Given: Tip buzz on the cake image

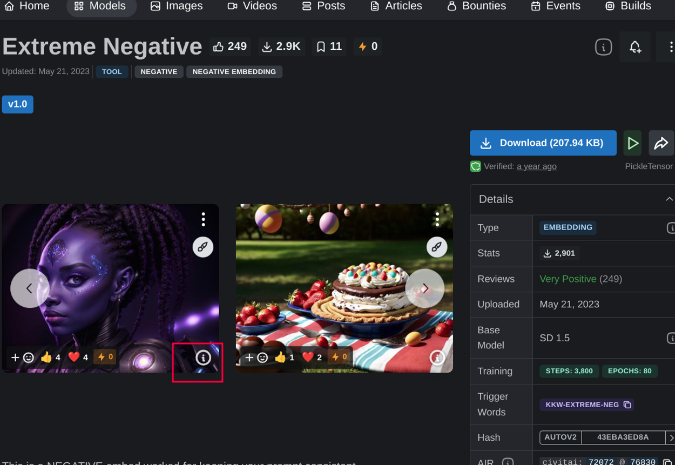Looking at the screenshot, I should click(339, 357).
